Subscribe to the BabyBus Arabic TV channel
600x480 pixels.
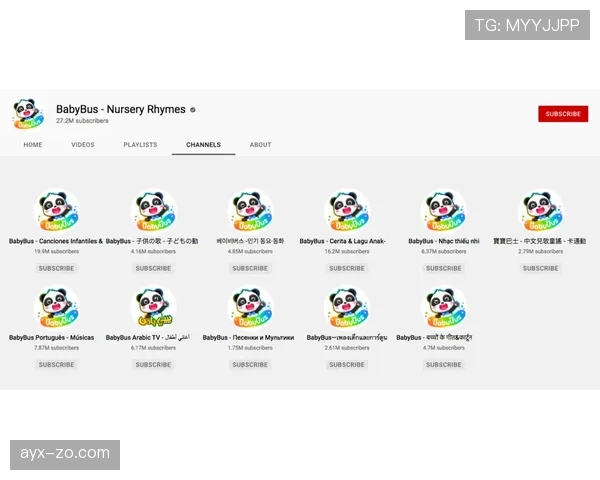(153, 365)
